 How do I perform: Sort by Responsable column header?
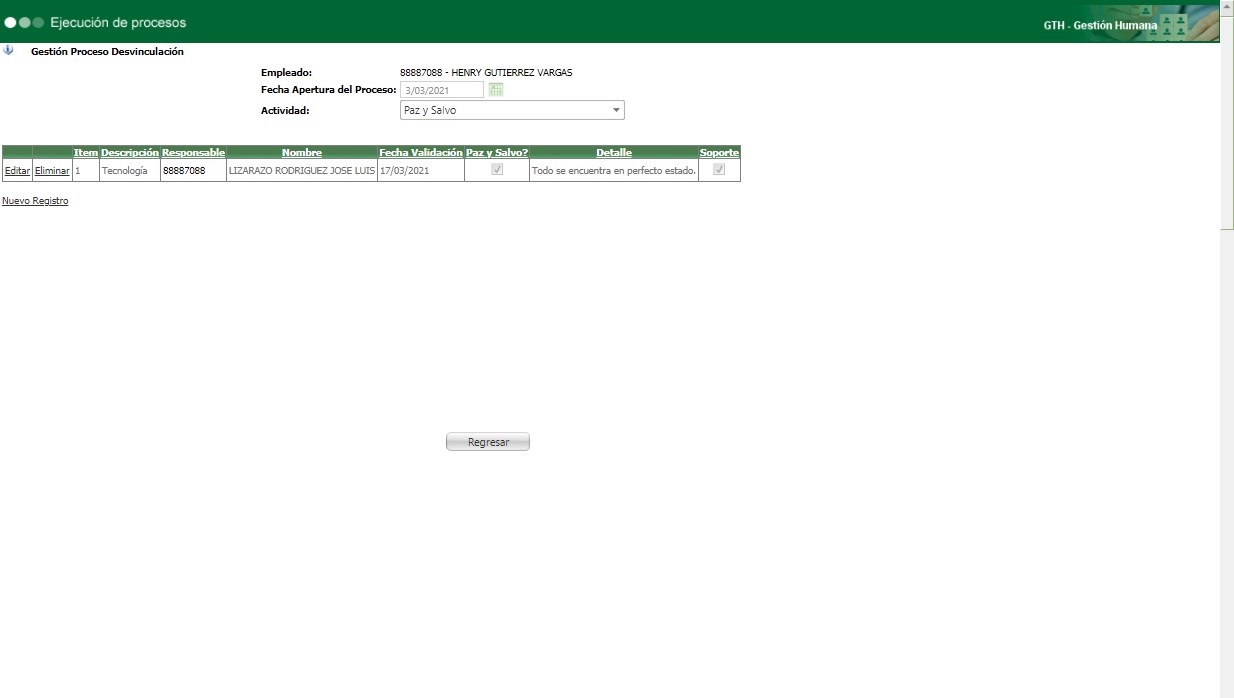click(193, 152)
